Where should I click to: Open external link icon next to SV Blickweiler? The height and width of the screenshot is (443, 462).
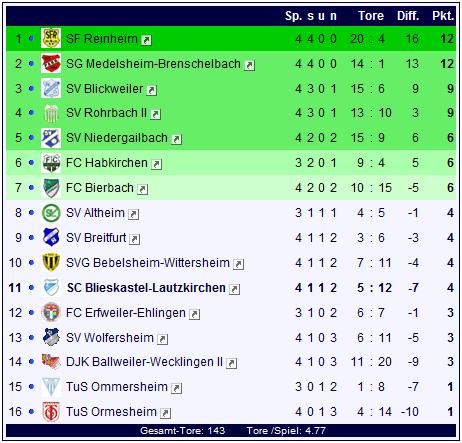152,90
